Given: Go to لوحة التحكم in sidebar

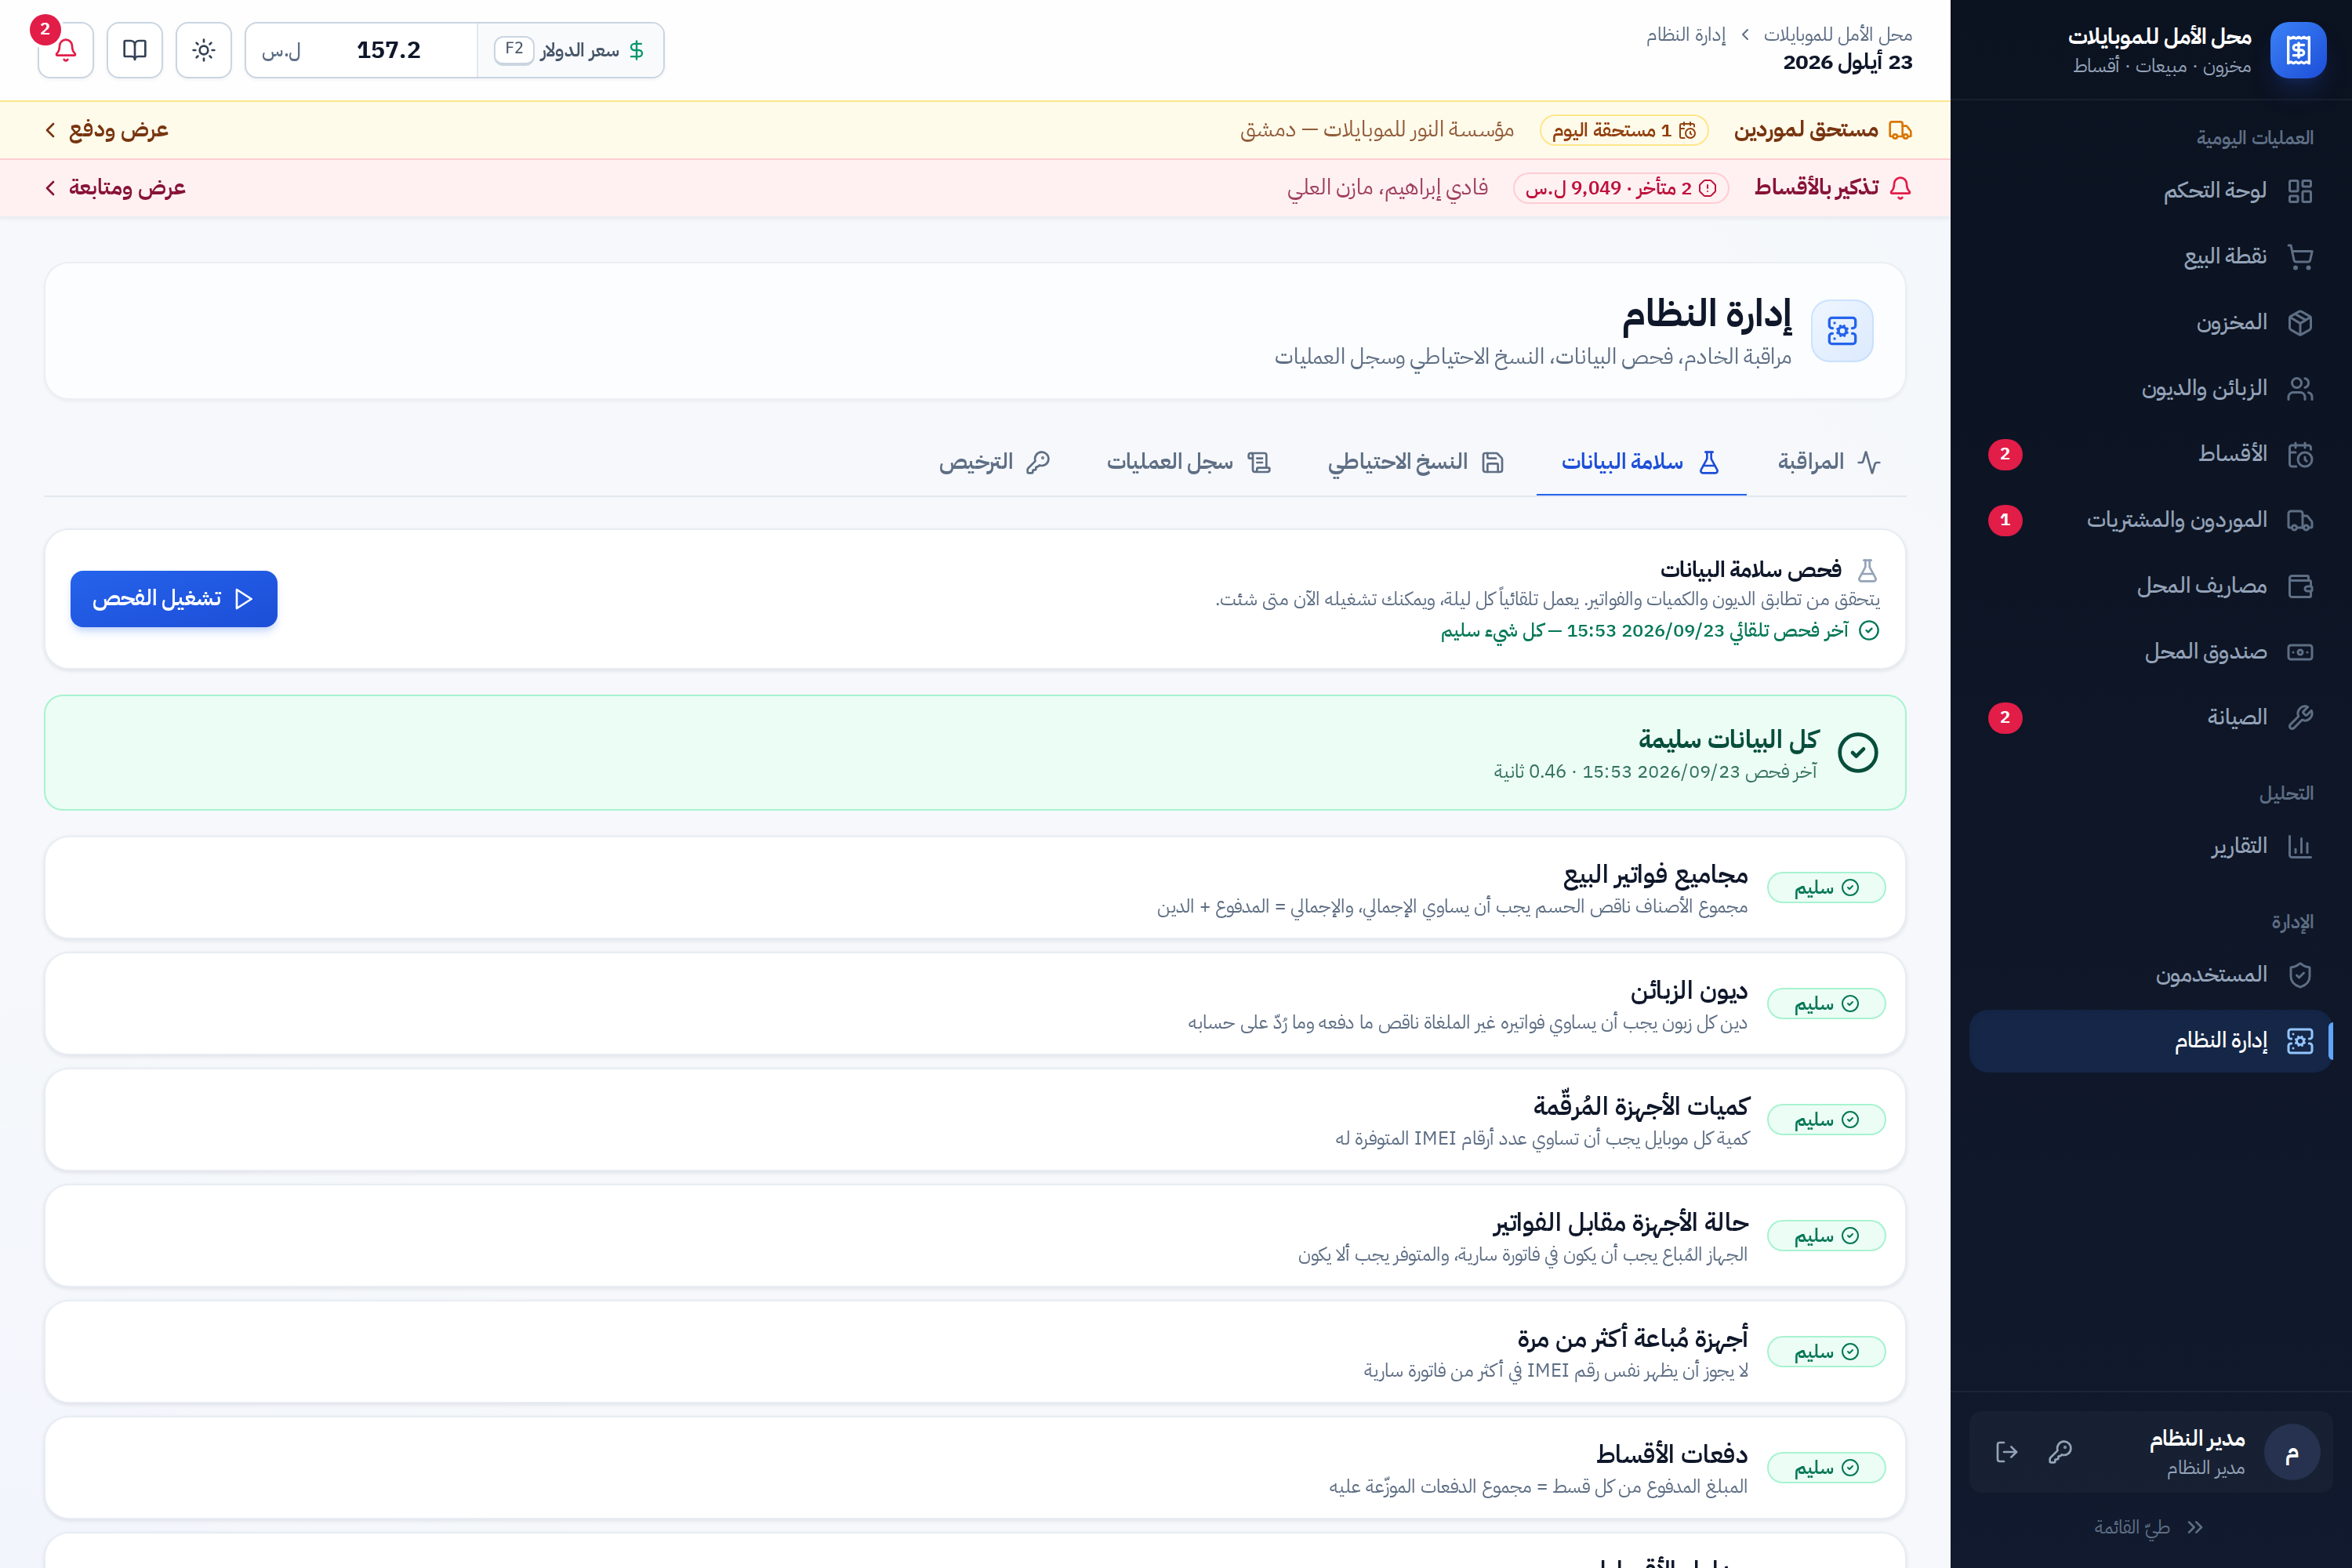Looking at the screenshot, I should 2150,191.
